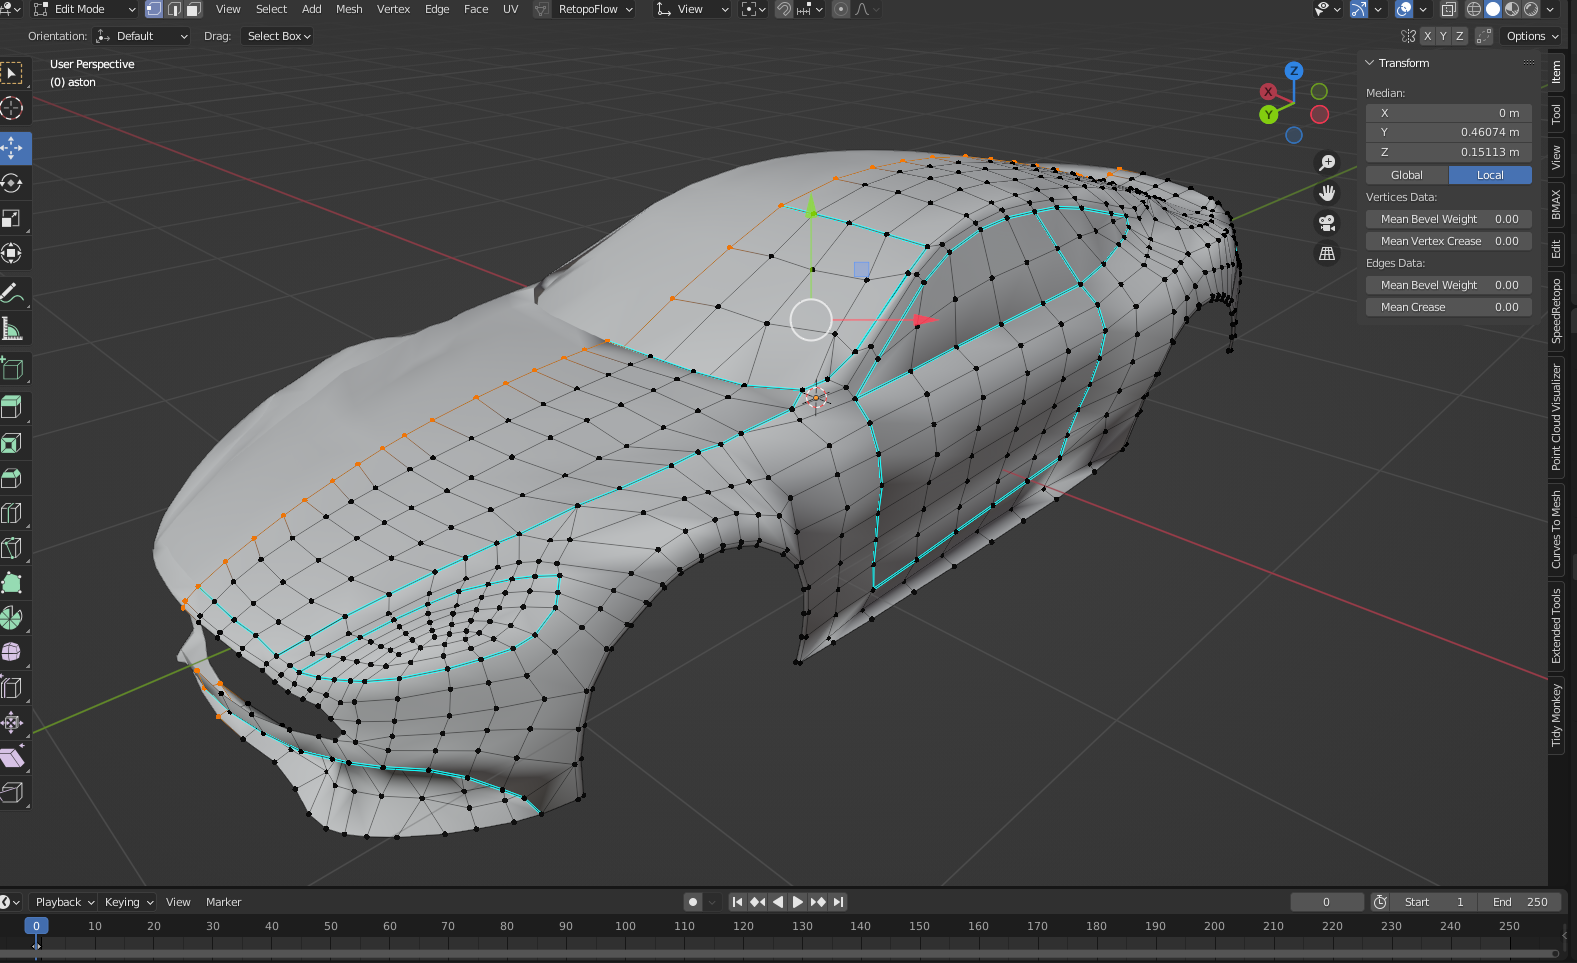Open the Select Box drag dropdown
Viewport: 1577px width, 963px height.
[x=279, y=36]
